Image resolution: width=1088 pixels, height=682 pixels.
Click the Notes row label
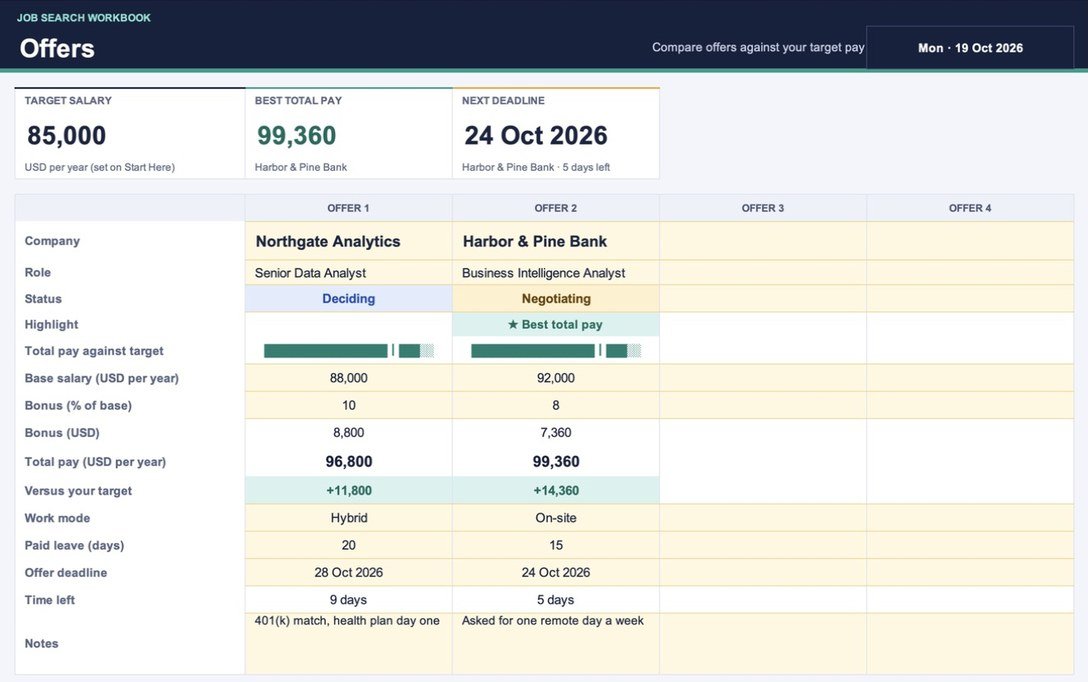pos(42,643)
